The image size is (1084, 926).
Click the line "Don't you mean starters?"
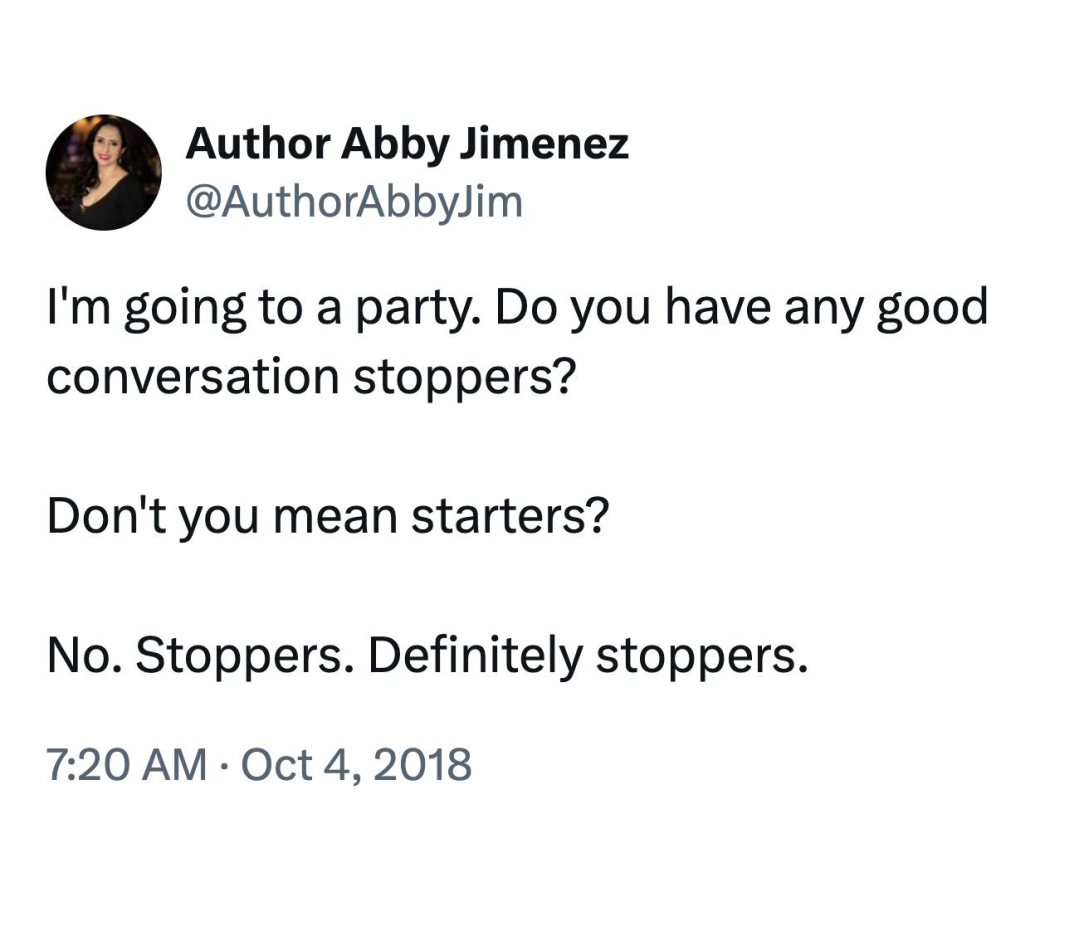[328, 516]
